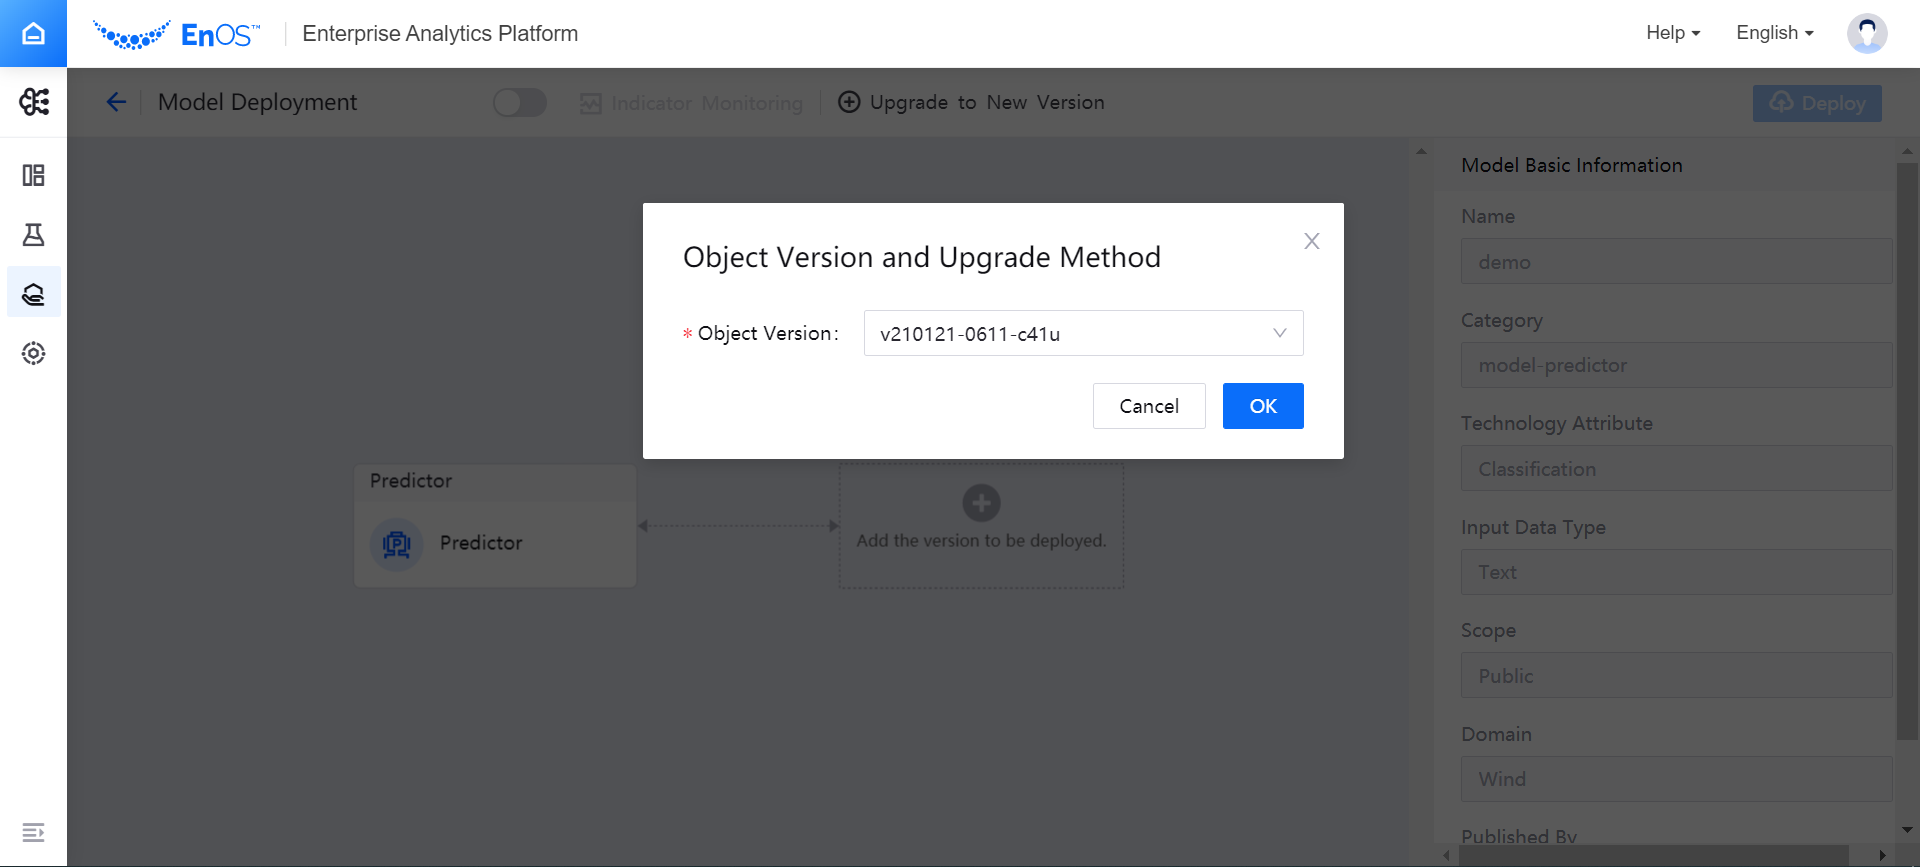Open the brain-shaped AI sidebar icon
The width and height of the screenshot is (1920, 867).
34,102
